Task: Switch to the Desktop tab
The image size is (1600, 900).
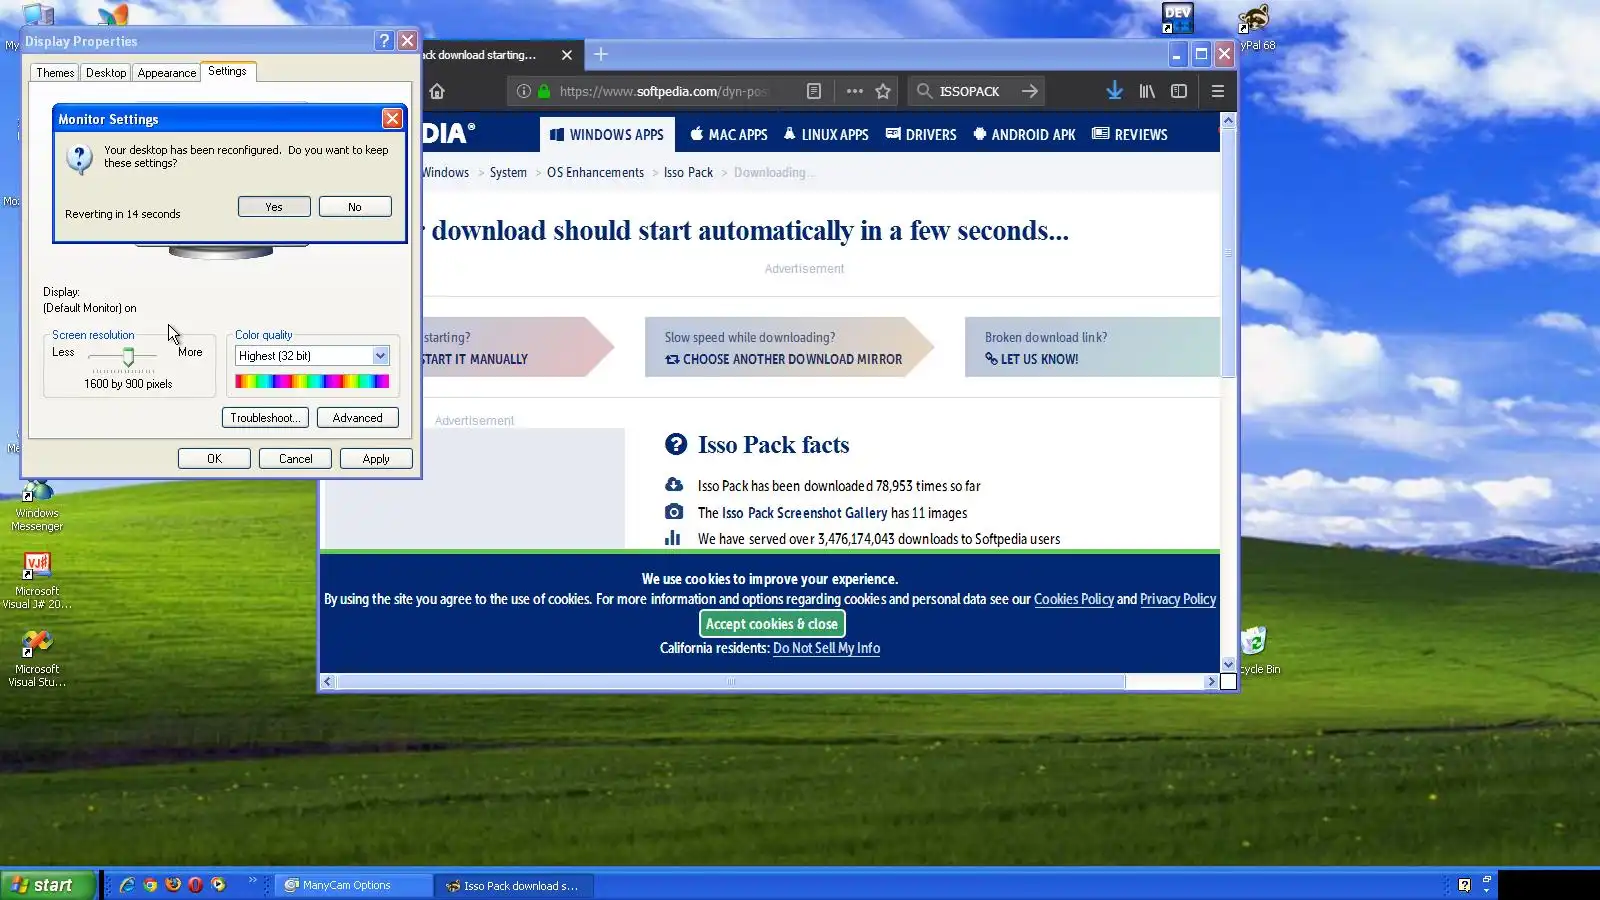Action: tap(106, 73)
